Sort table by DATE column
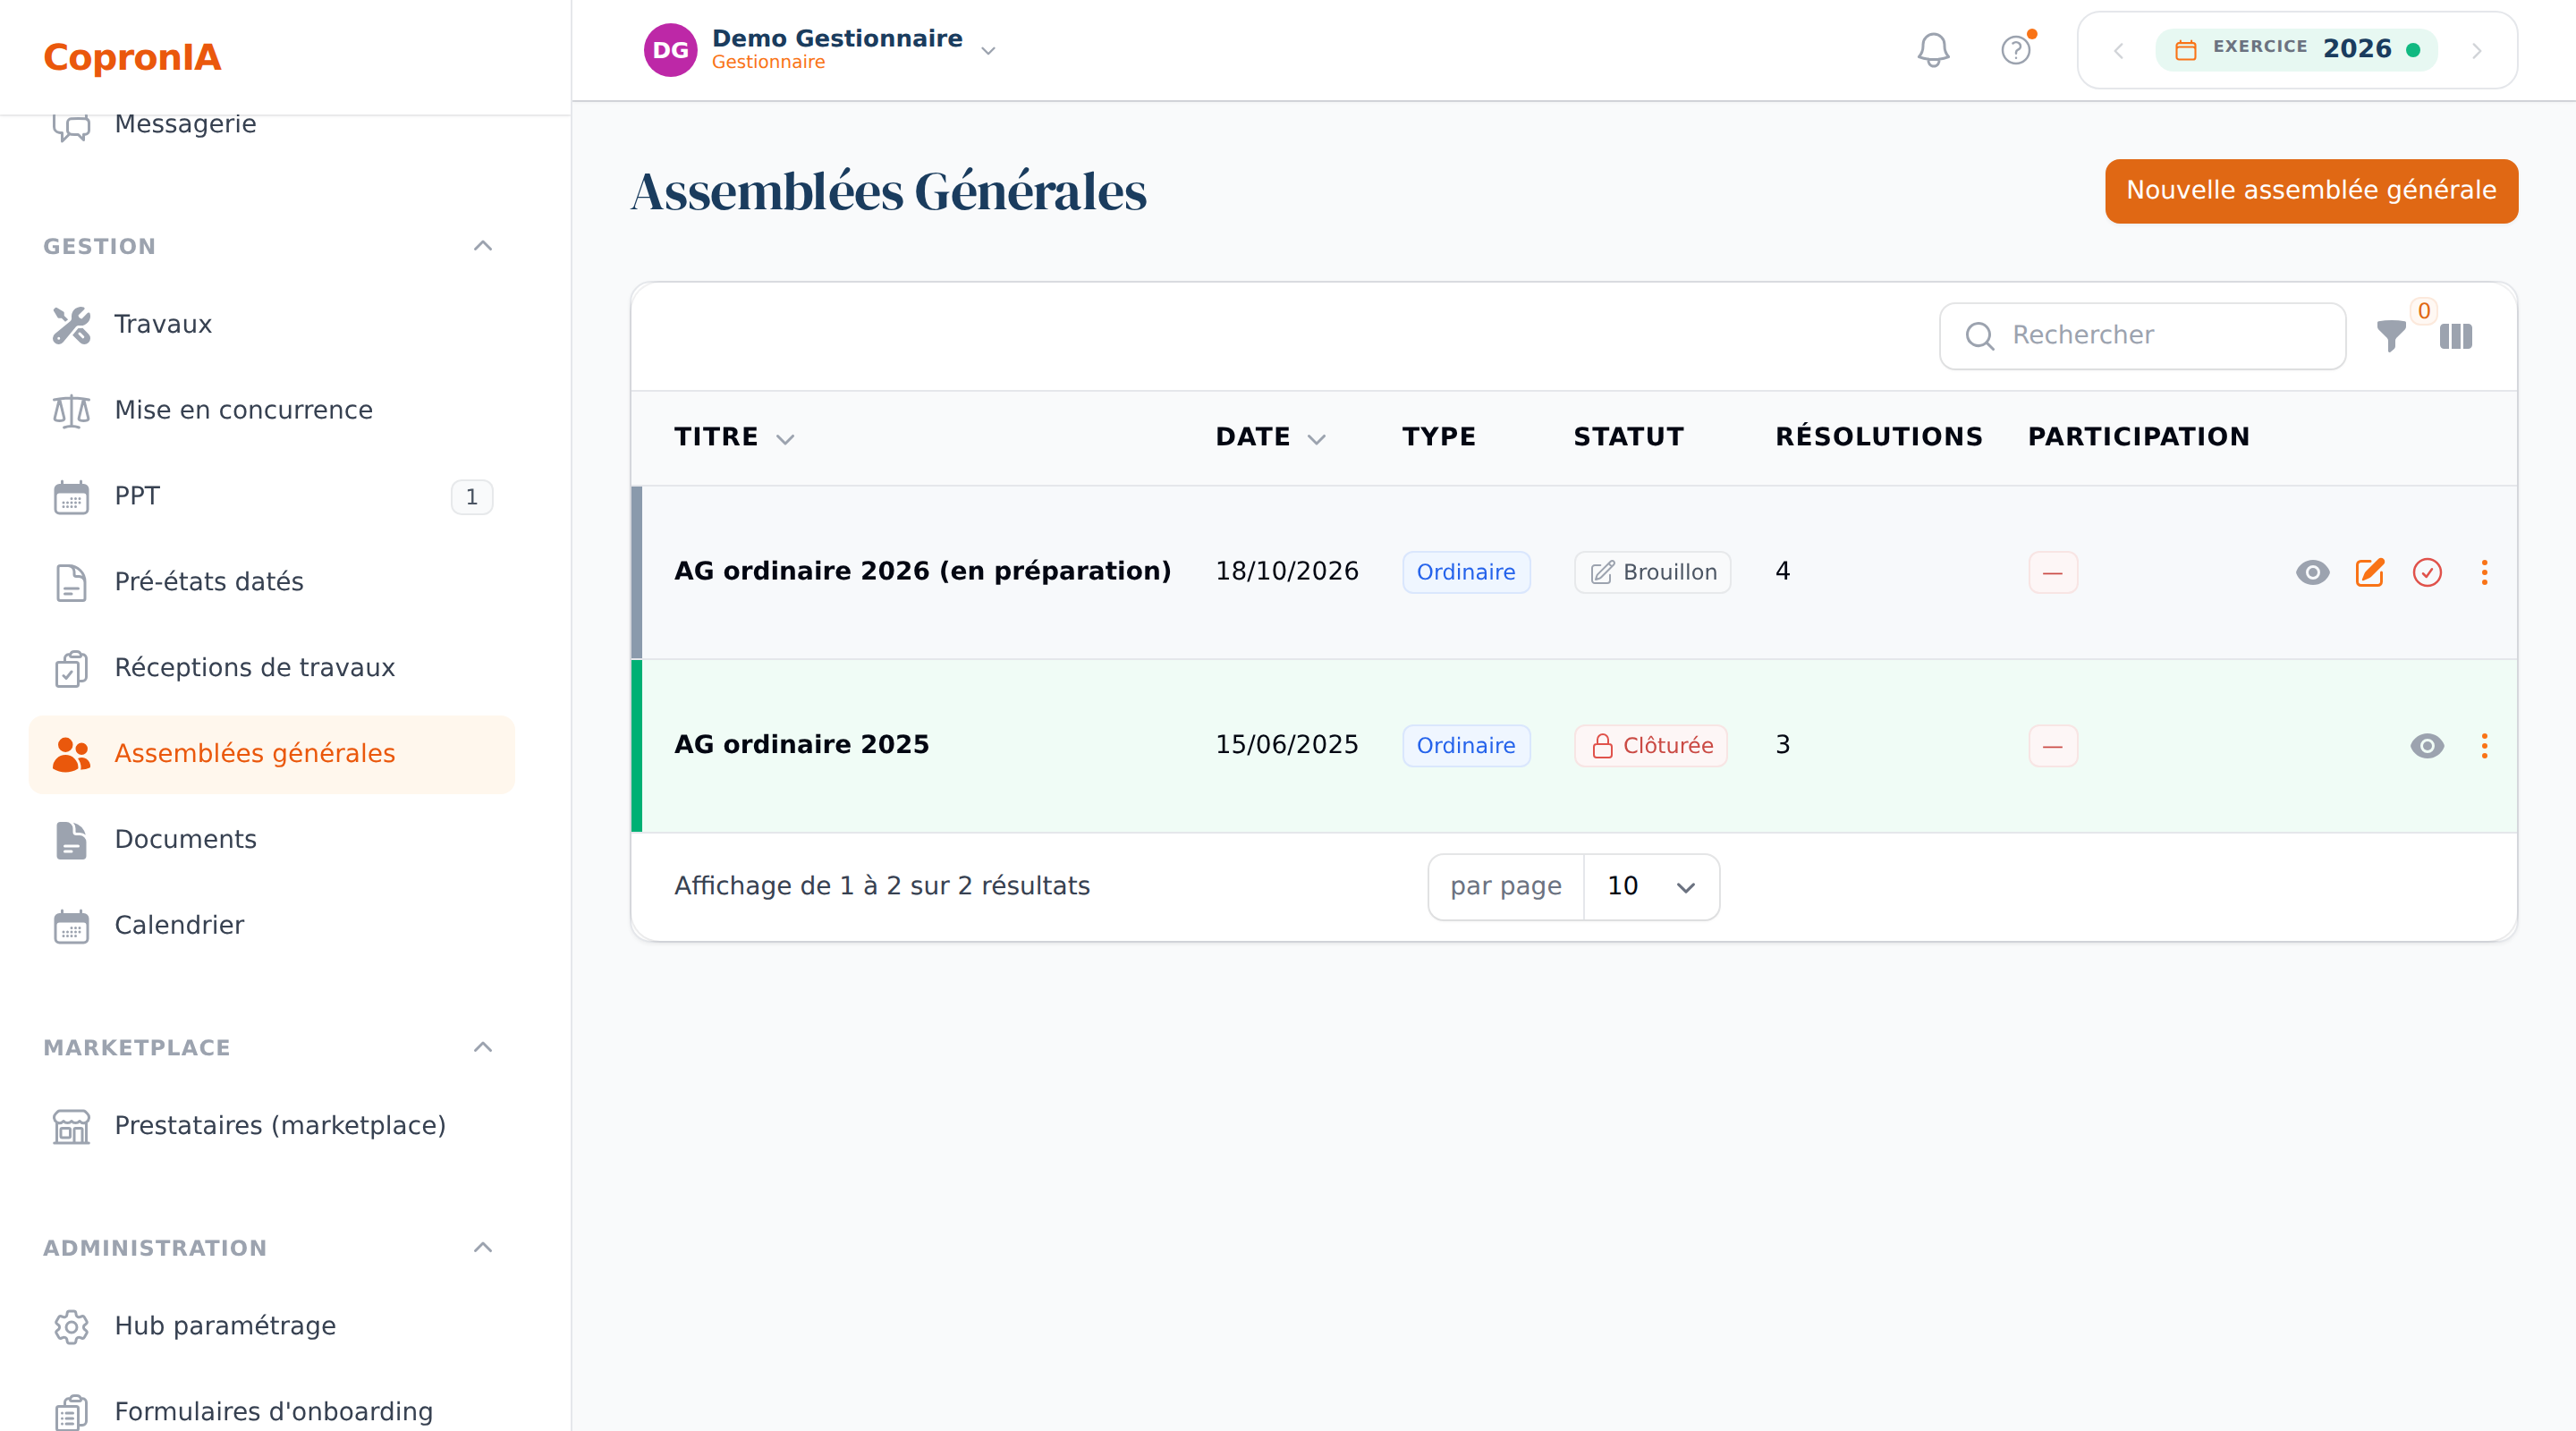Image resolution: width=2576 pixels, height=1431 pixels. (x=1271, y=437)
